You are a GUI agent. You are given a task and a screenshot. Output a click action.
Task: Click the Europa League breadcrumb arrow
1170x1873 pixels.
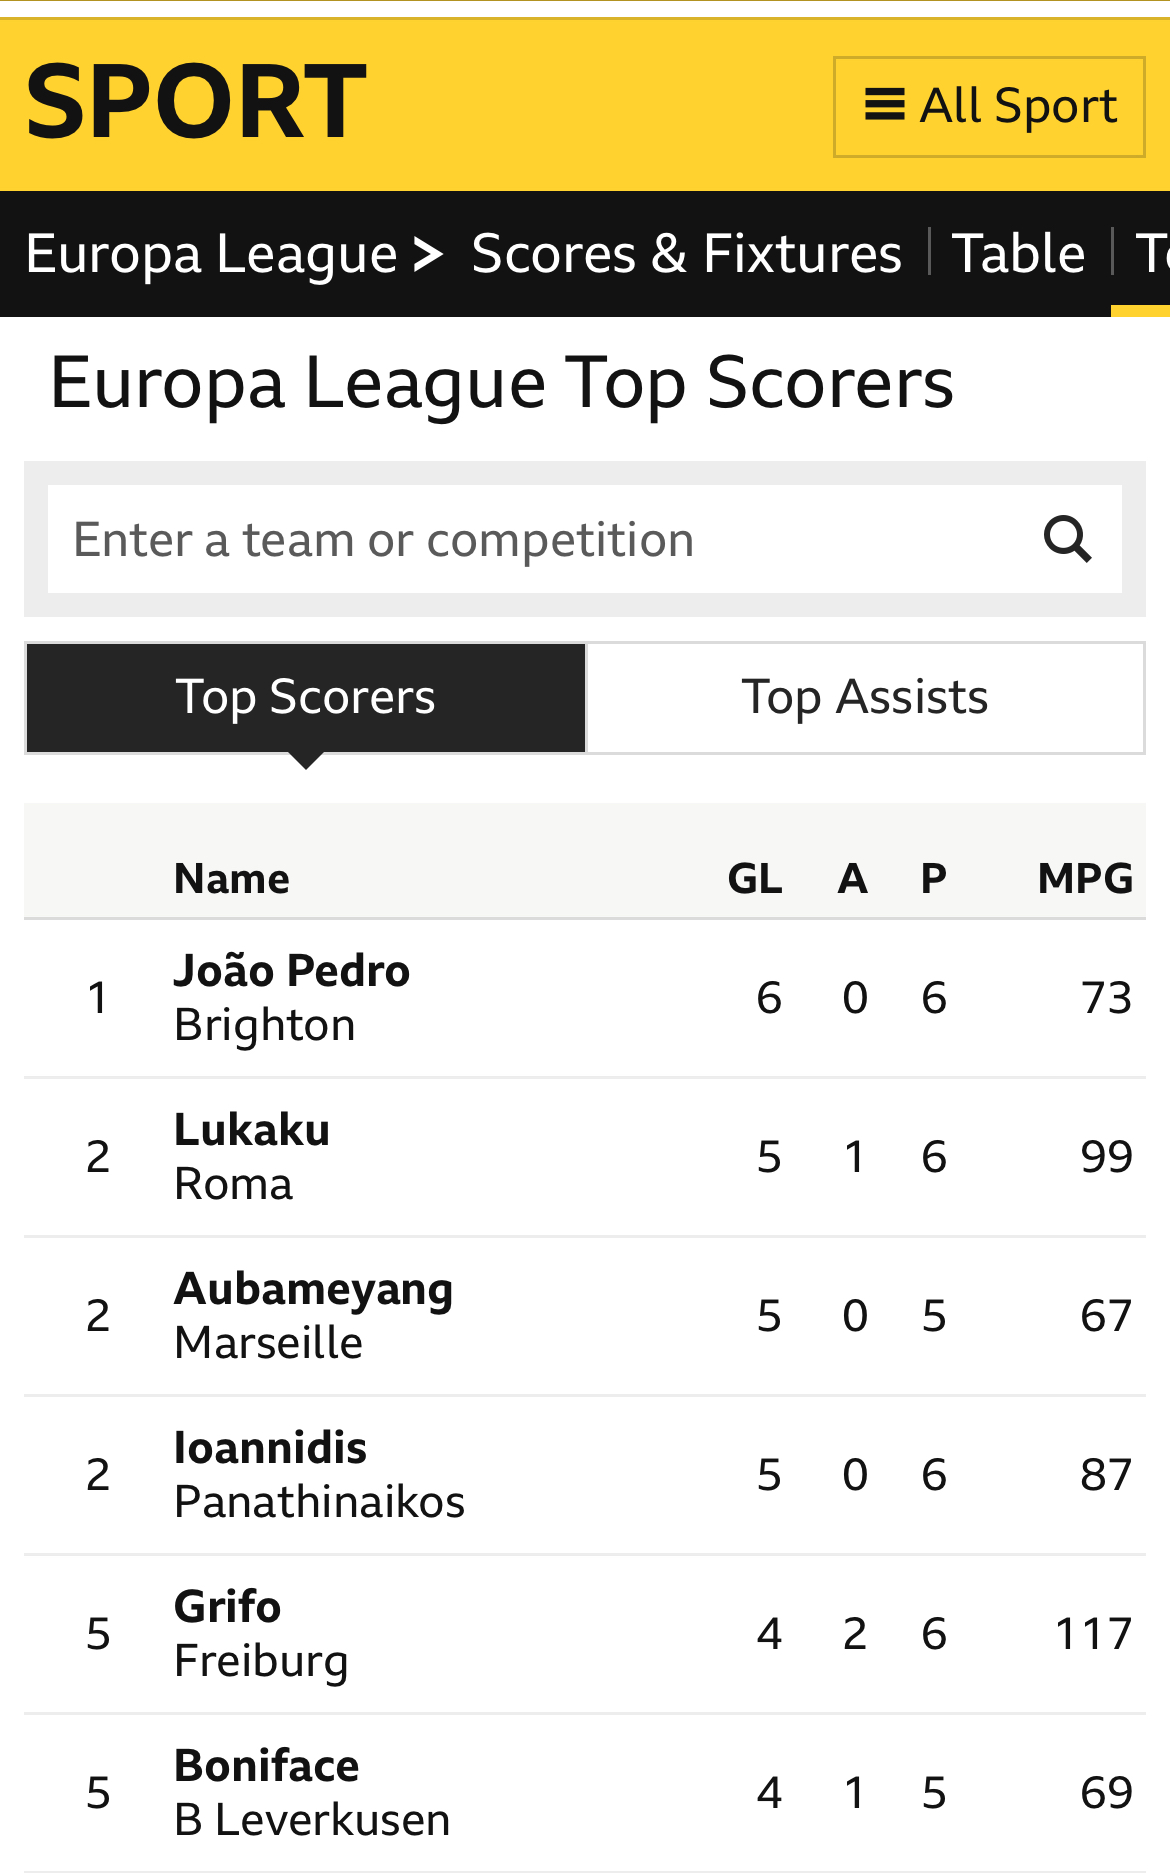click(x=428, y=254)
